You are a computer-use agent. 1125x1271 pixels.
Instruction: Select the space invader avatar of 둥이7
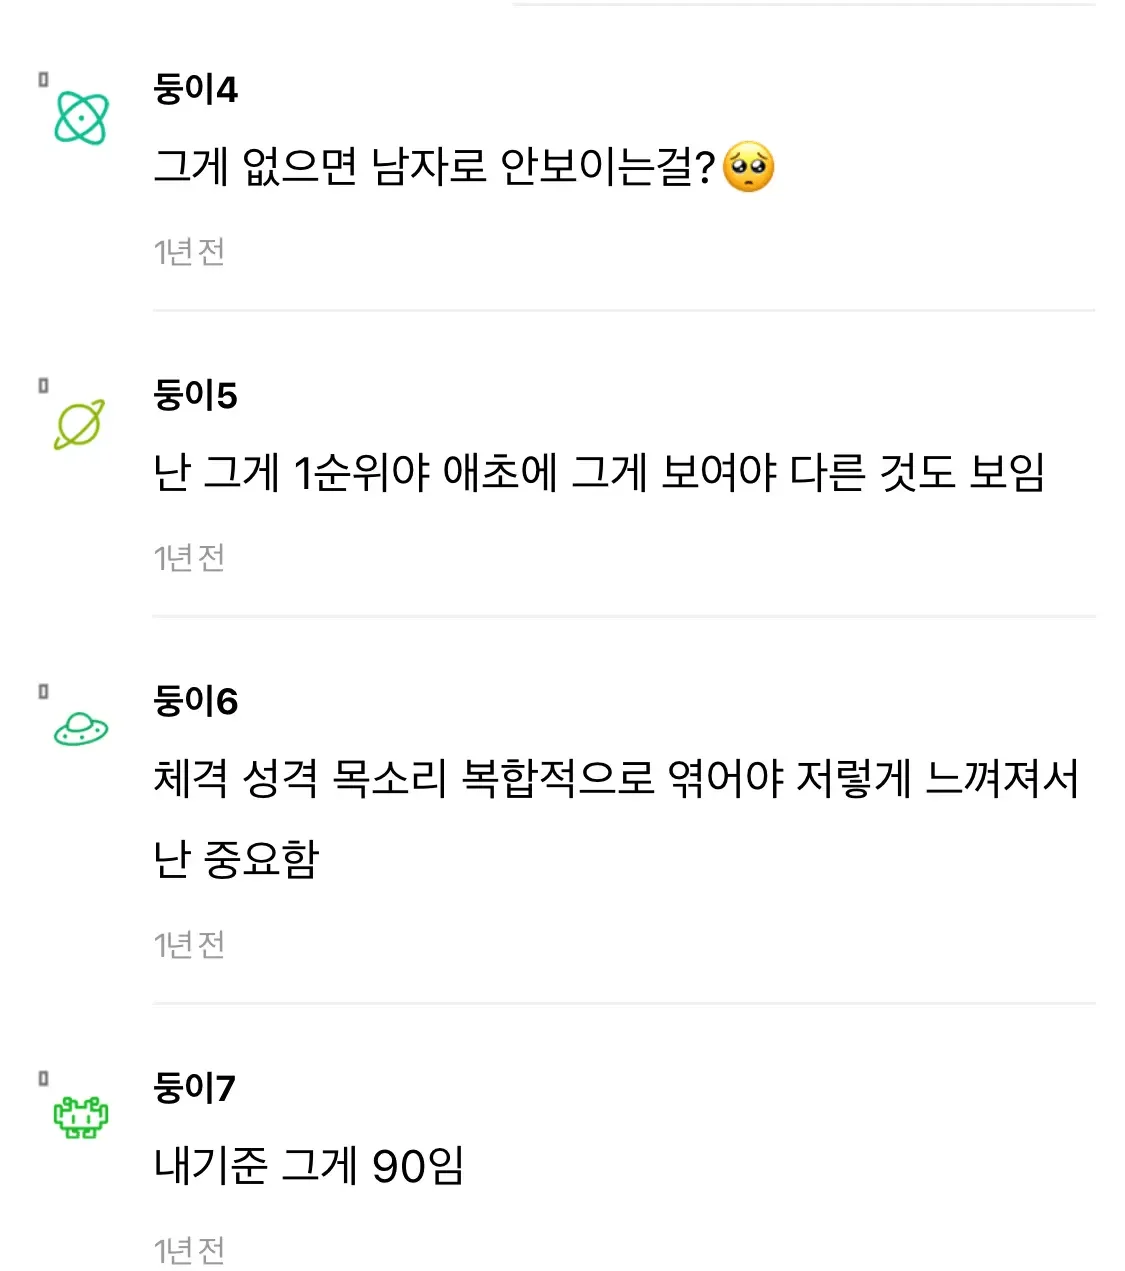point(80,1116)
